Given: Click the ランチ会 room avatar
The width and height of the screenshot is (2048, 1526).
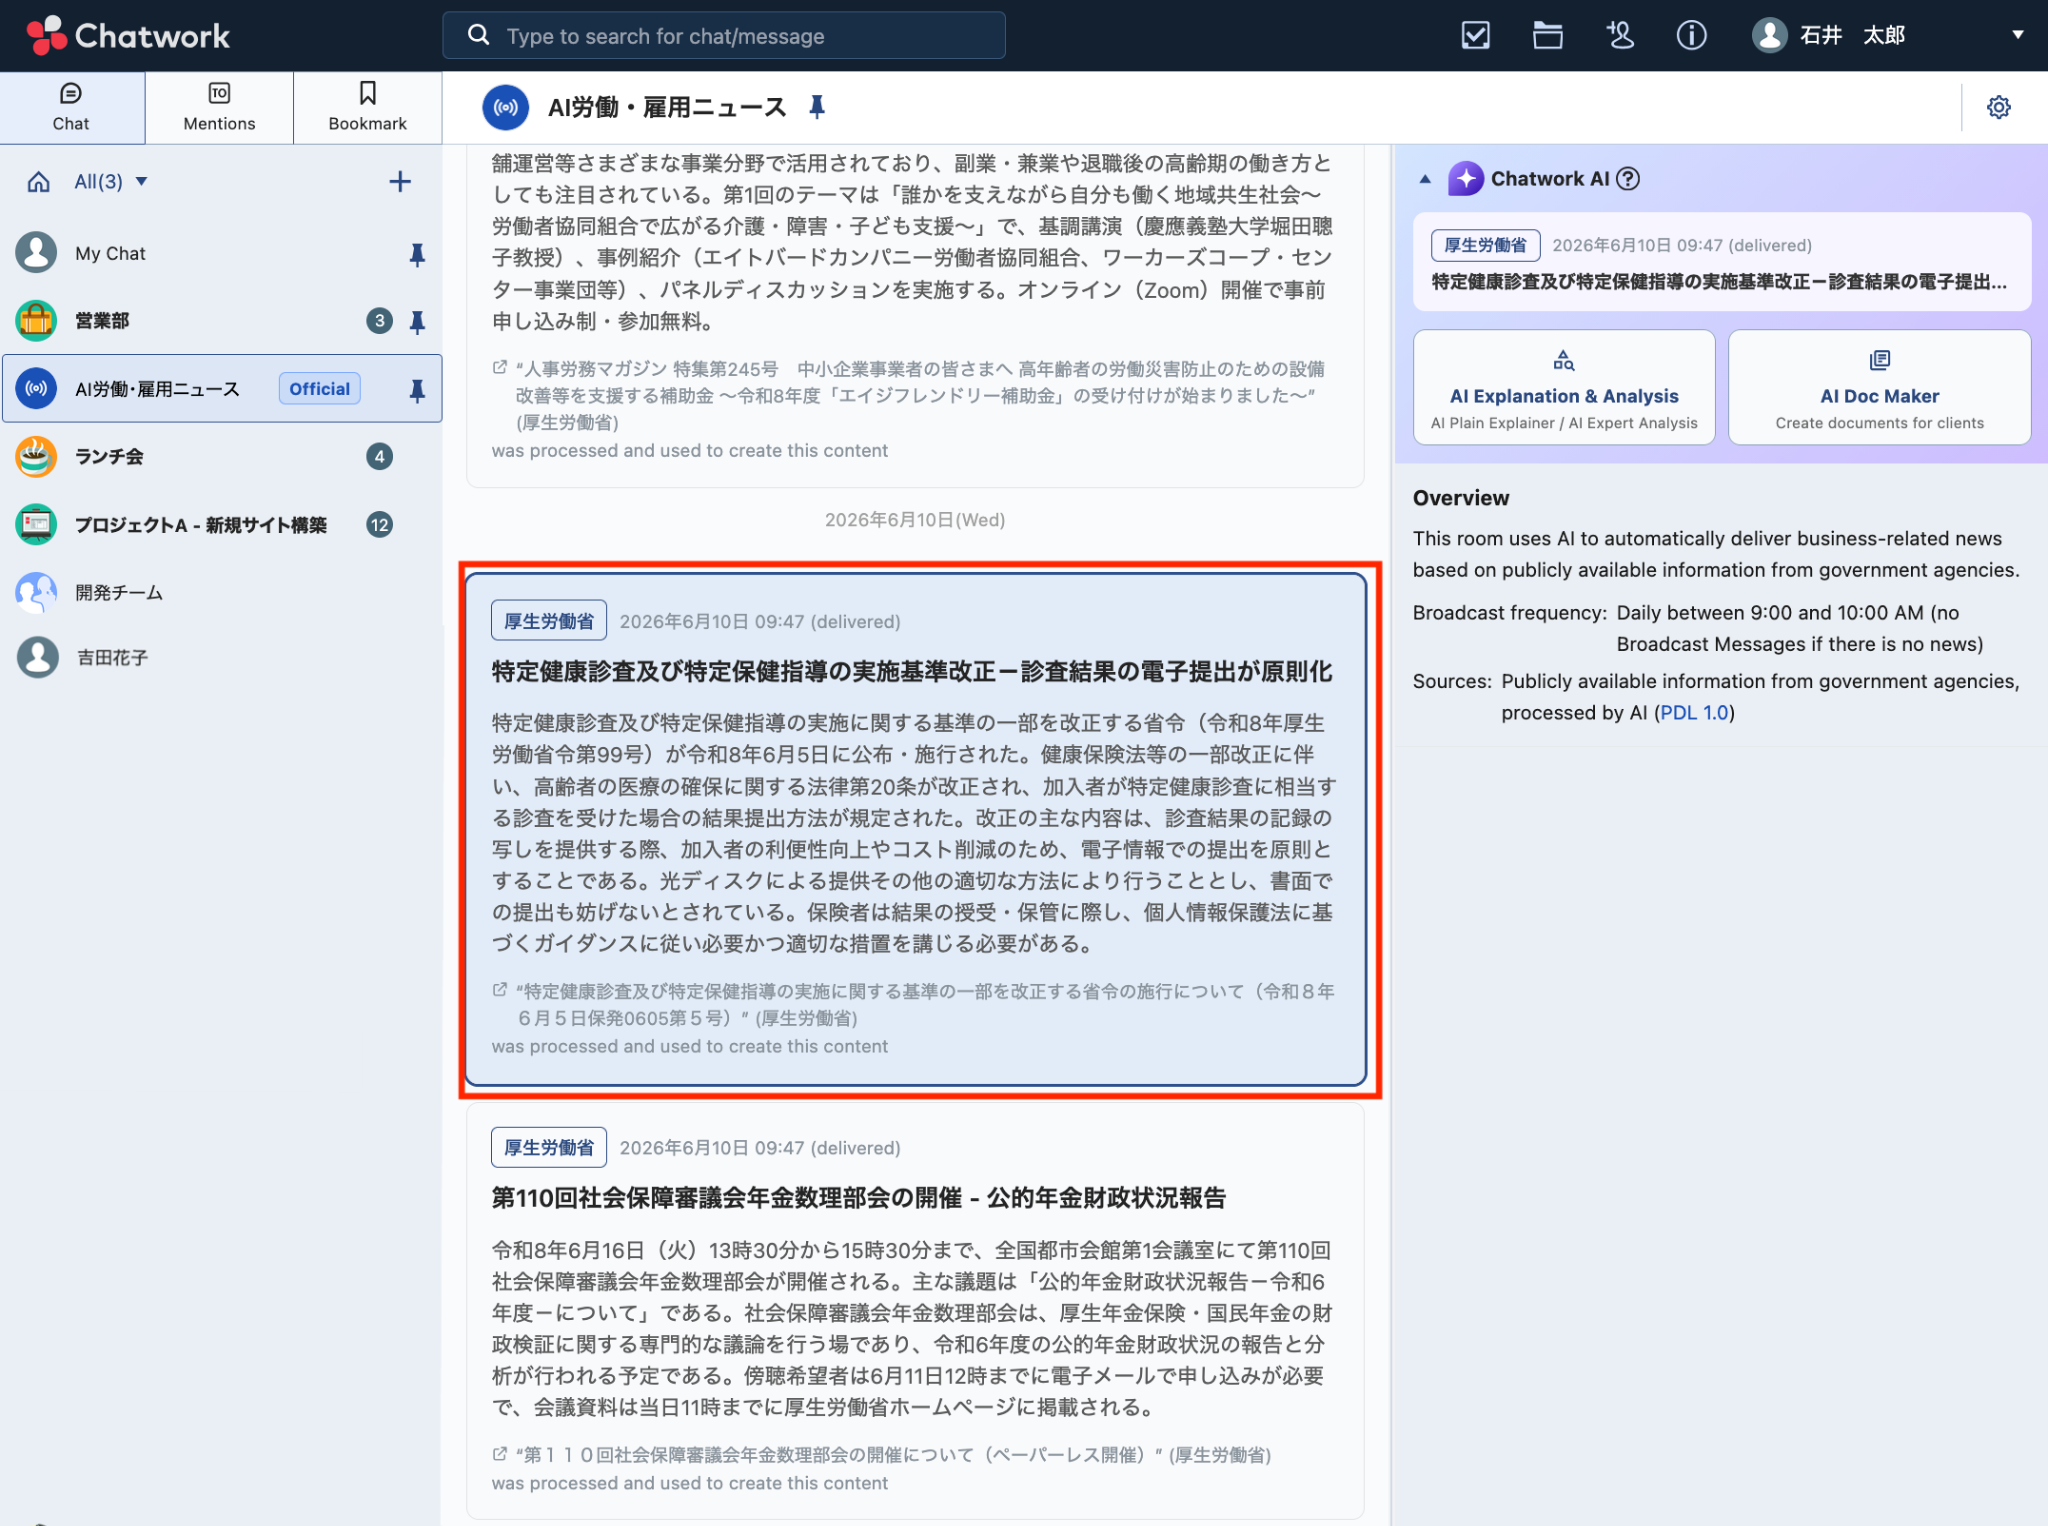Looking at the screenshot, I should [x=37, y=457].
